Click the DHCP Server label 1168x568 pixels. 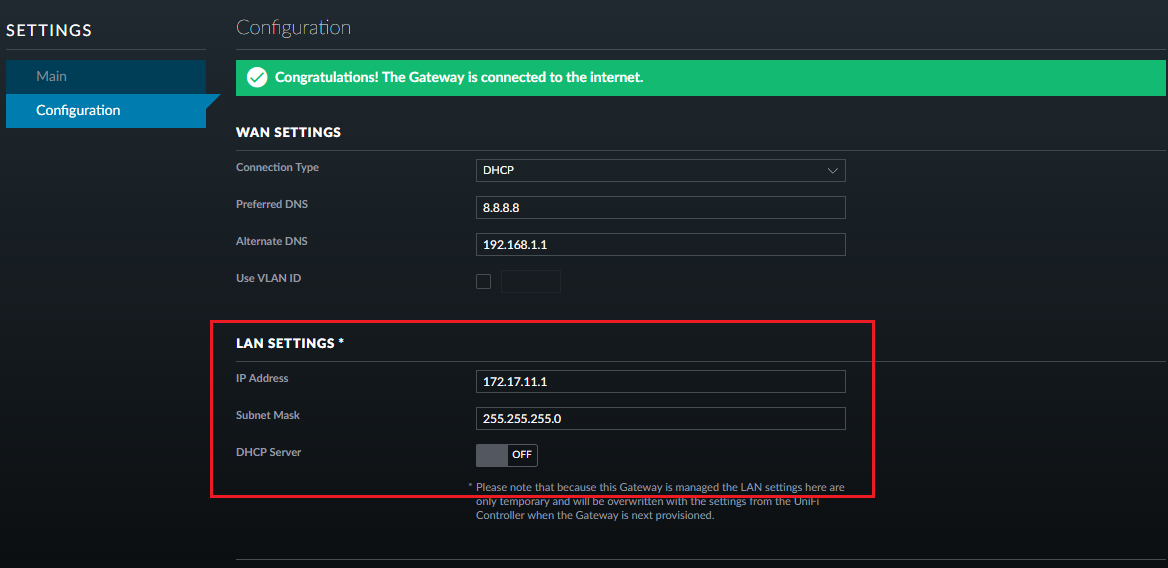268,452
